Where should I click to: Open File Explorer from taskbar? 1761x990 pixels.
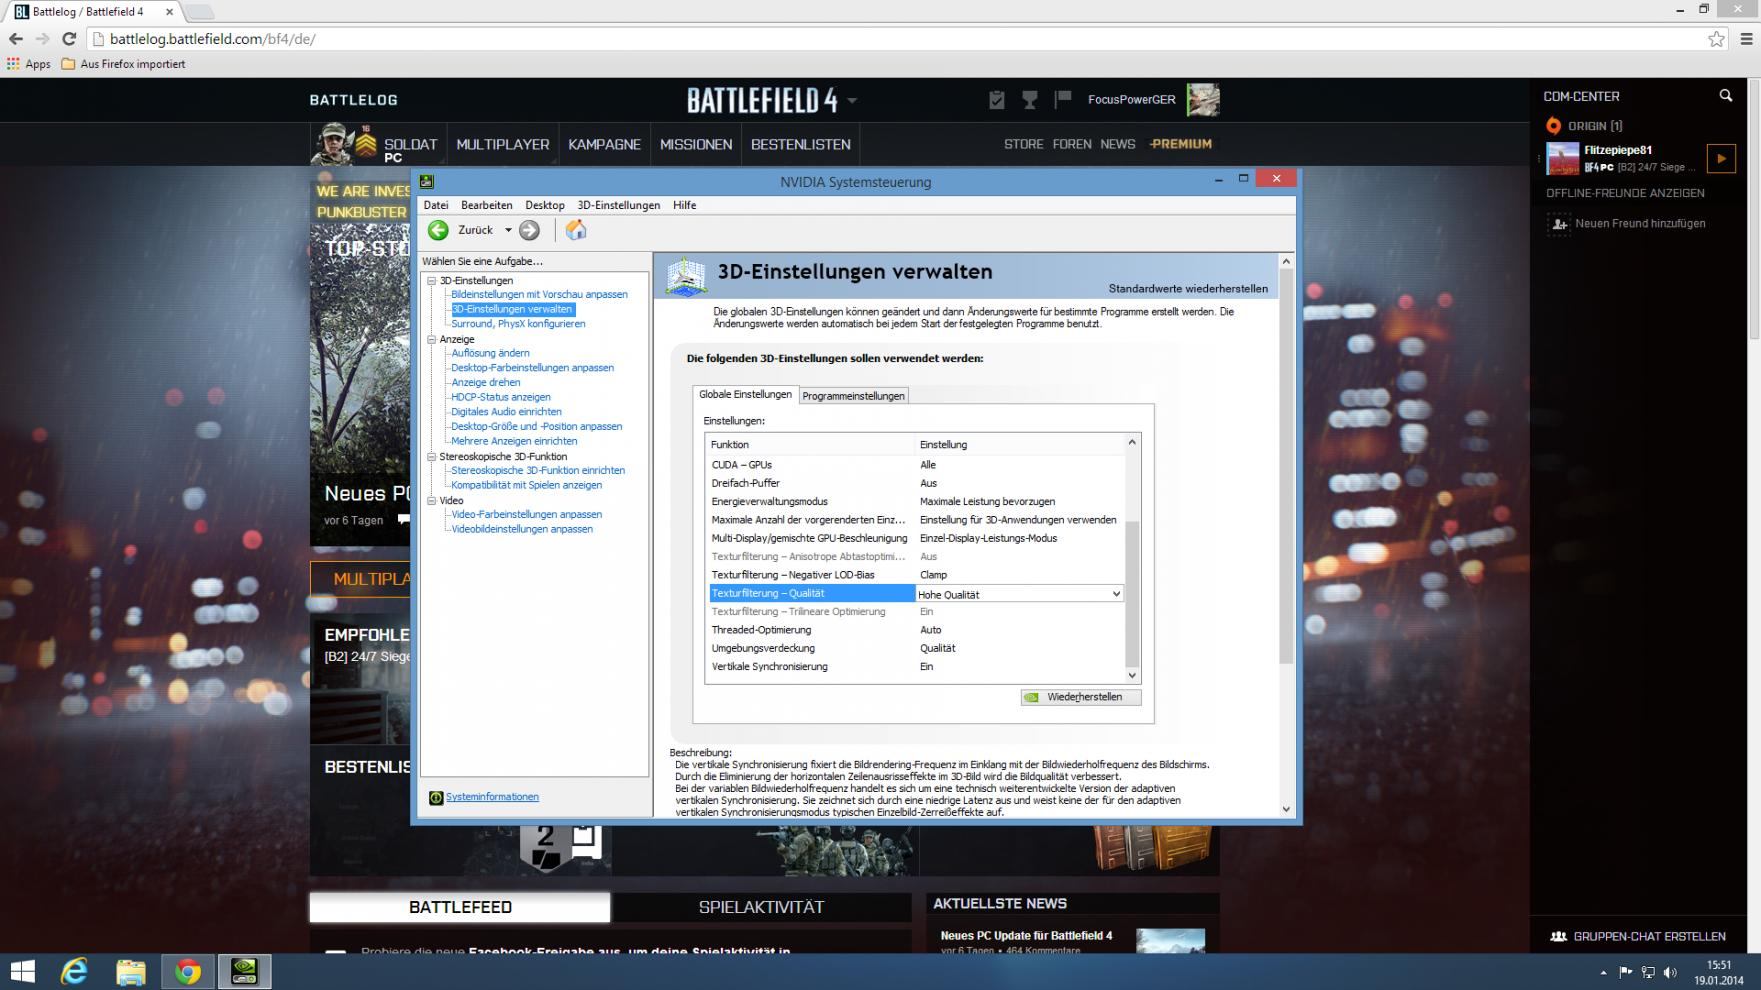[131, 971]
